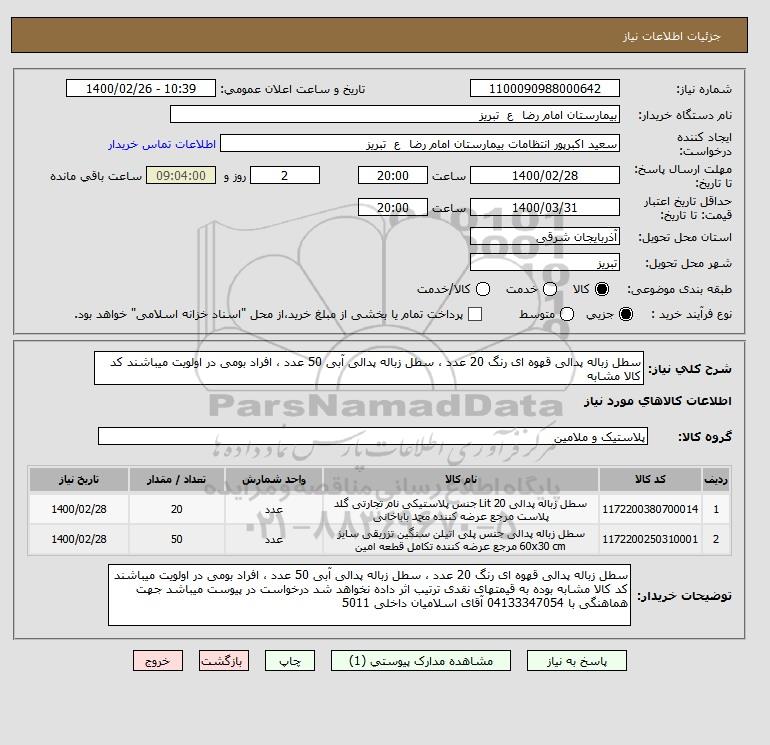Click the province field آذربایجان شرقی
Viewport: 770px width, 745px height.
[x=545, y=237]
